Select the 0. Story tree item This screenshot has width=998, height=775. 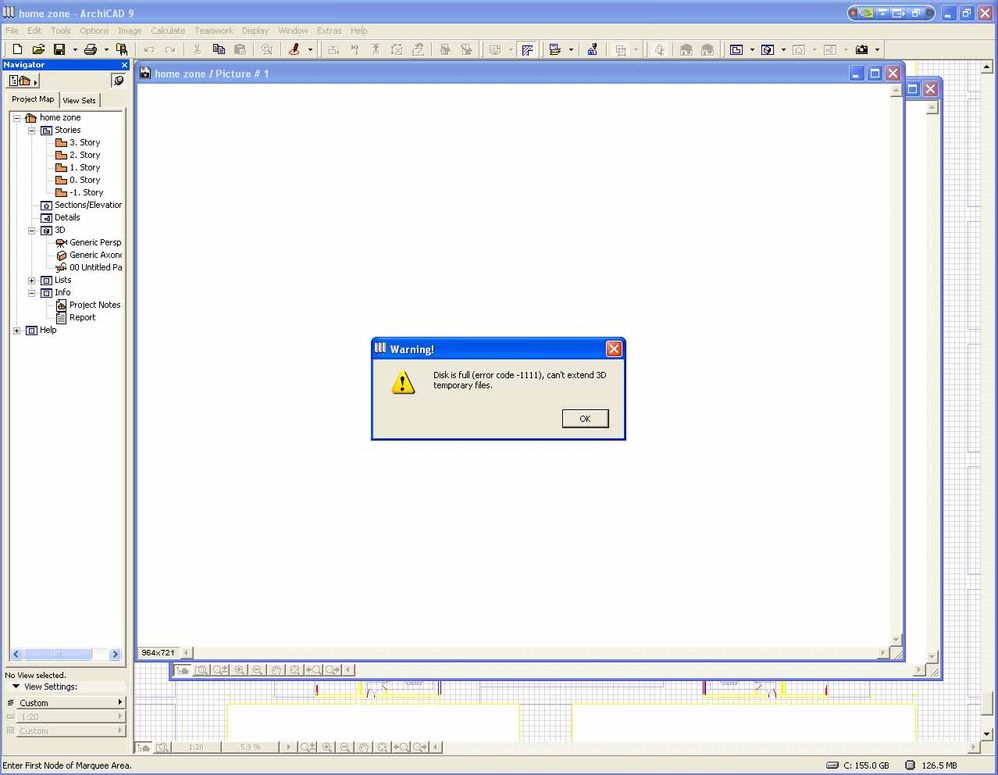point(78,180)
